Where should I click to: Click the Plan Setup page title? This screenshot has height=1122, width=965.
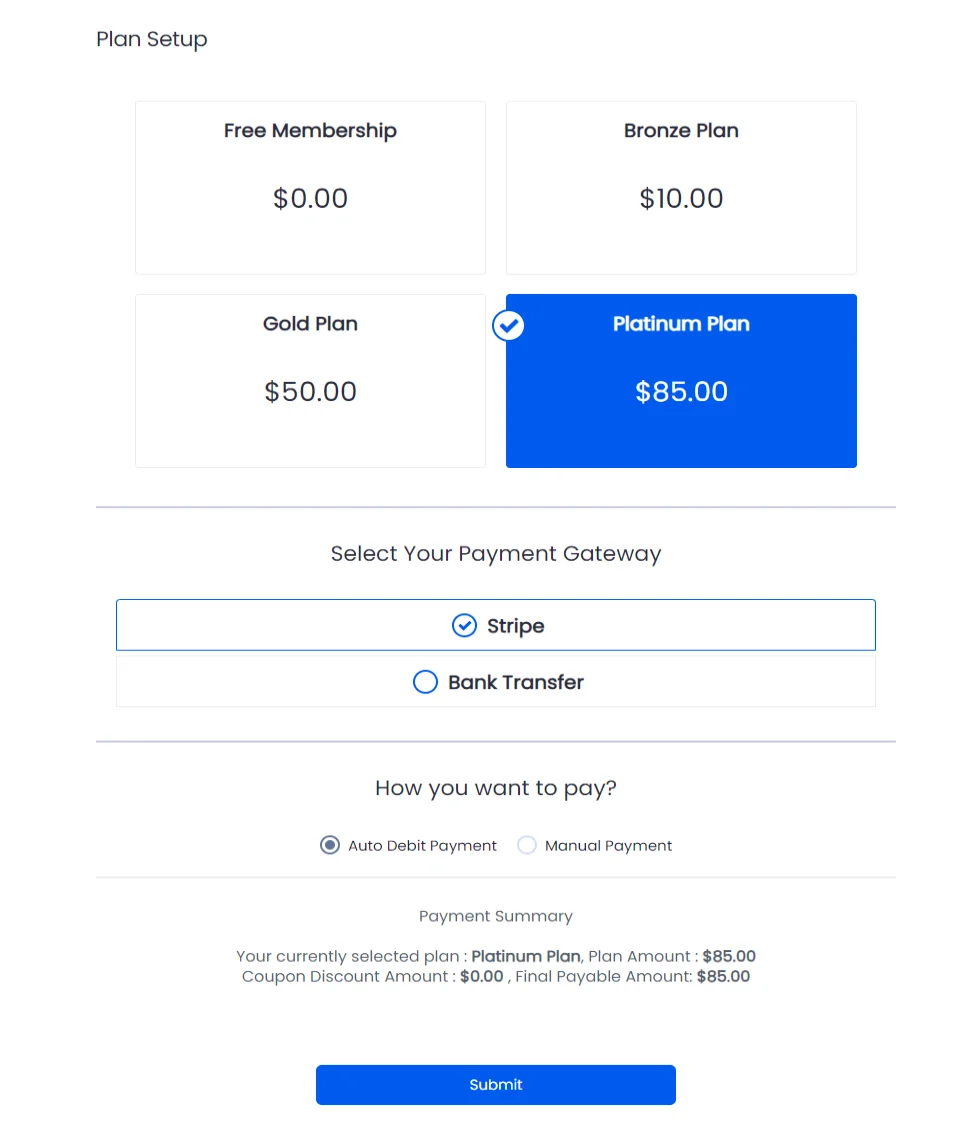tap(152, 39)
